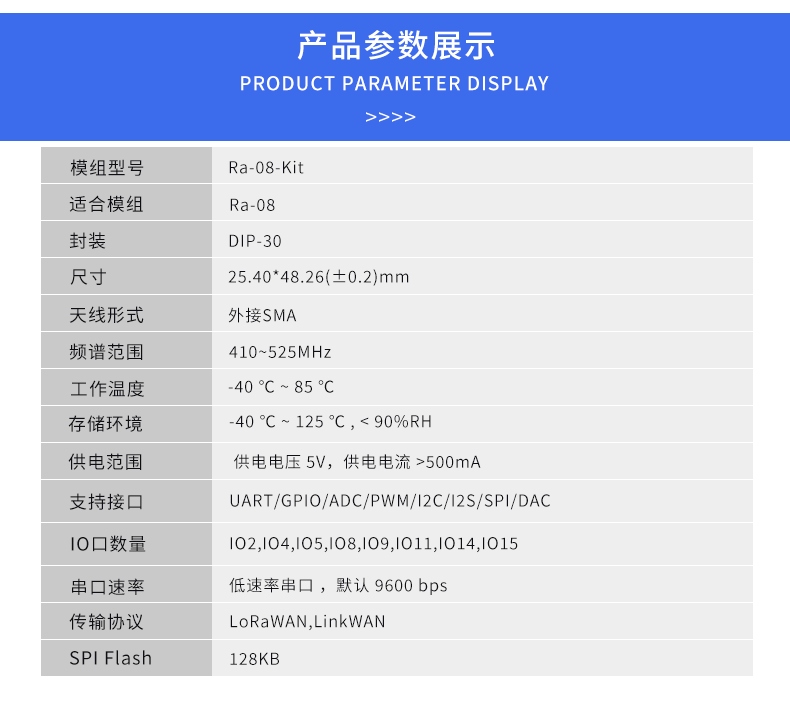The height and width of the screenshot is (702, 790).
Task: Select the '供电电压 5V，供电电流 >500mA' value
Action: (x=357, y=462)
